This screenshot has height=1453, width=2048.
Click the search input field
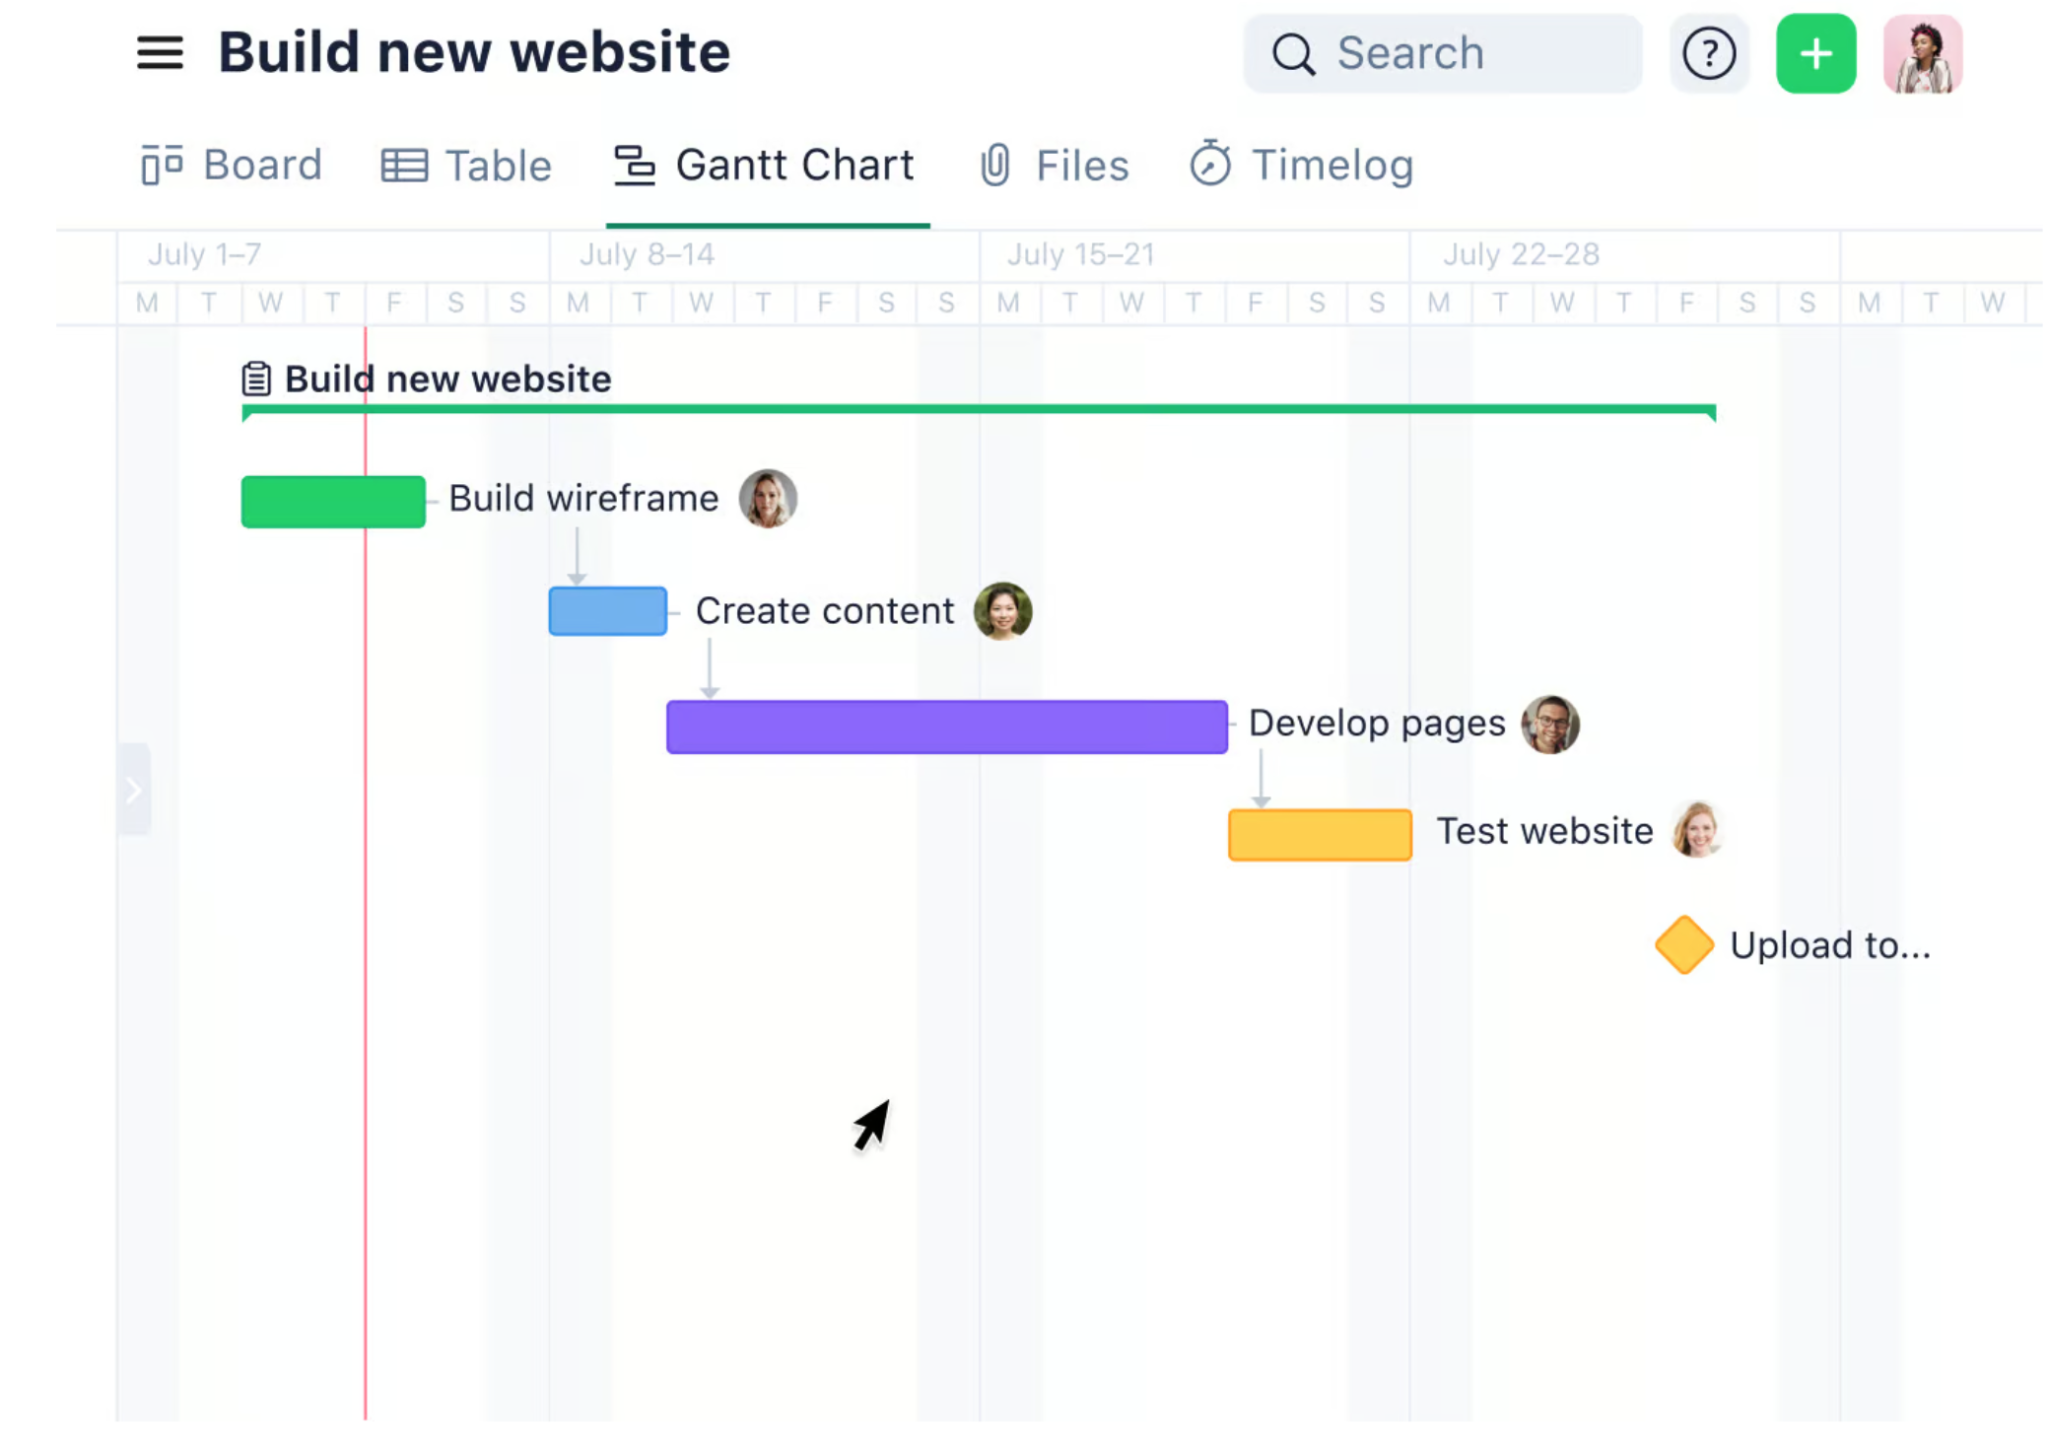click(1448, 52)
